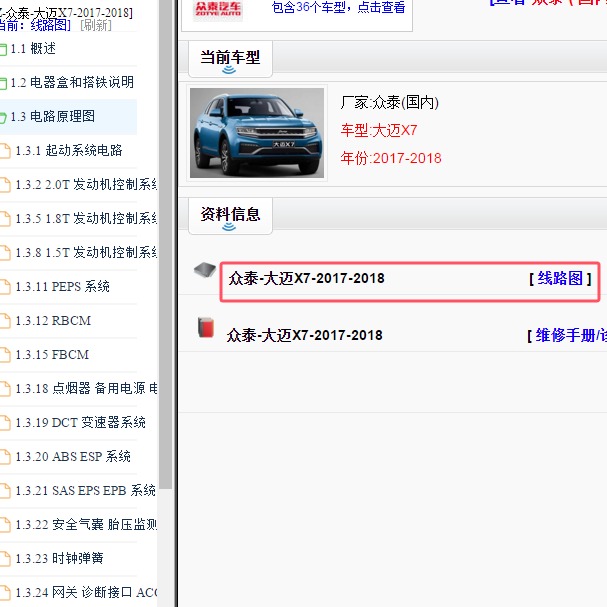Click page icon beside 1.3.23 时钟弹簧
The height and width of the screenshot is (607, 607).
tap(5, 559)
